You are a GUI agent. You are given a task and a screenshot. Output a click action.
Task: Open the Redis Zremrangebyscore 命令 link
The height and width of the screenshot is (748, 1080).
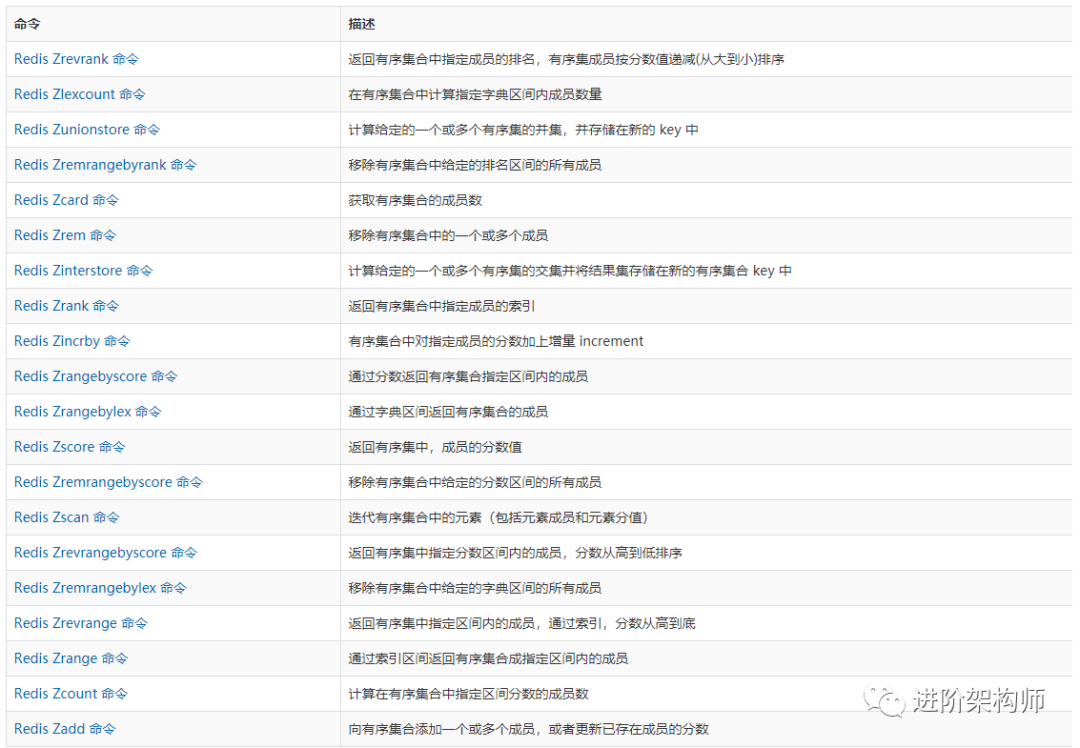(x=108, y=482)
